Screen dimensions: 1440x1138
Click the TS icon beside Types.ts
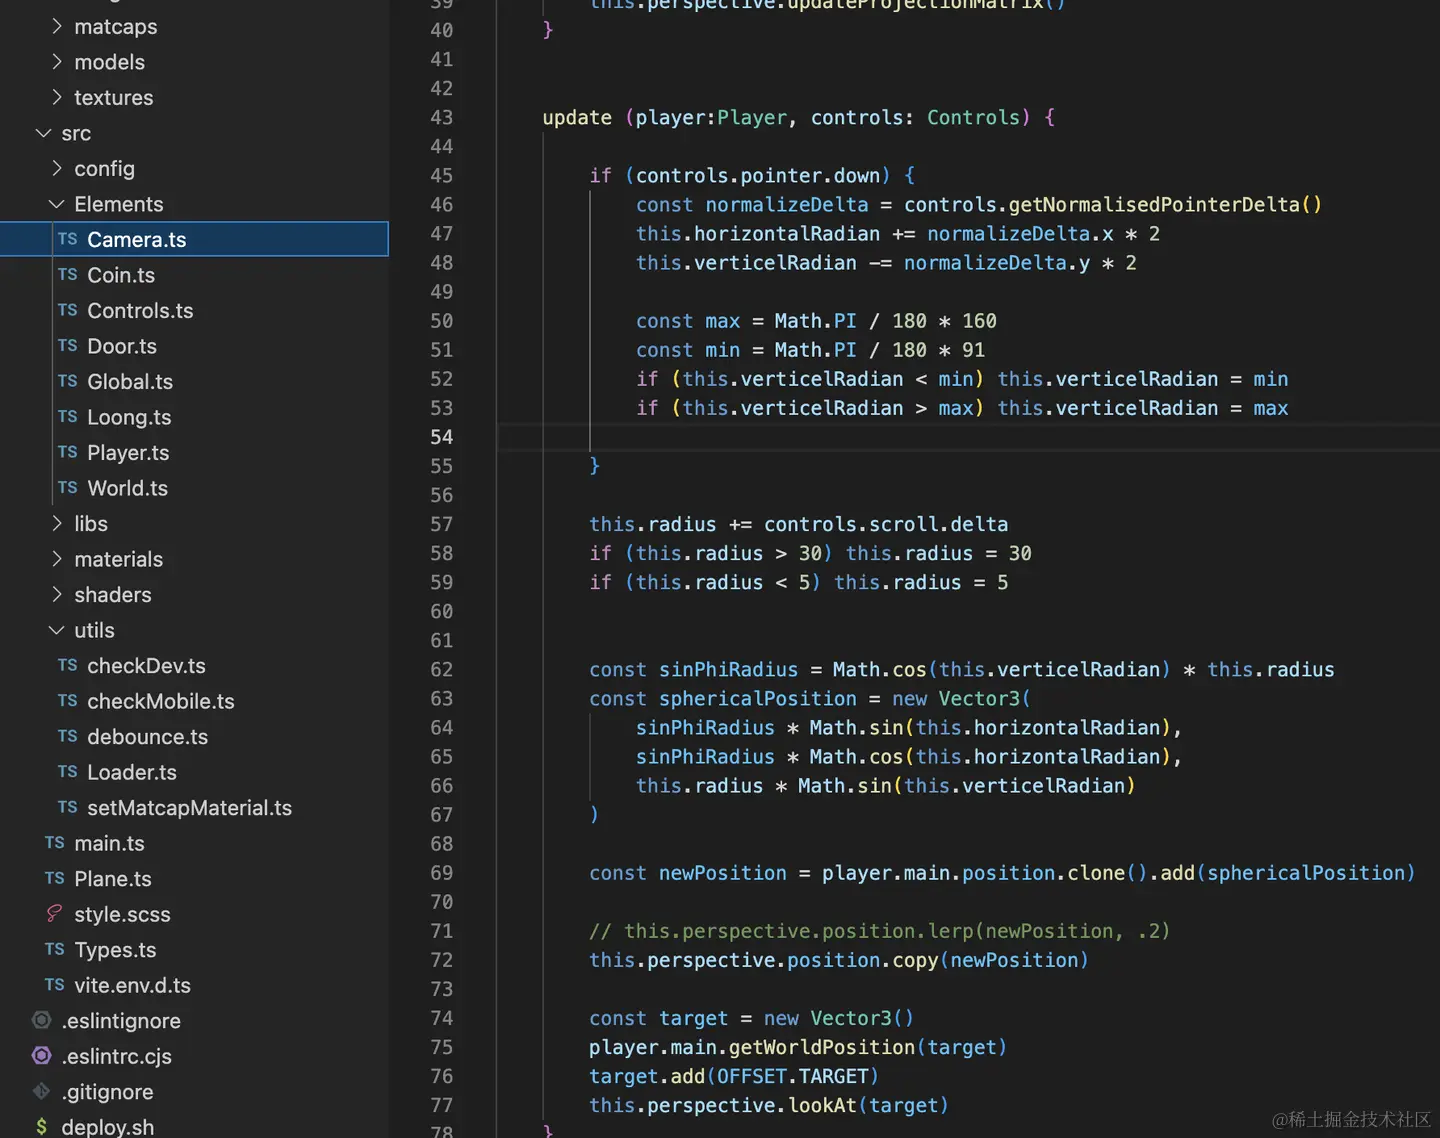(54, 949)
